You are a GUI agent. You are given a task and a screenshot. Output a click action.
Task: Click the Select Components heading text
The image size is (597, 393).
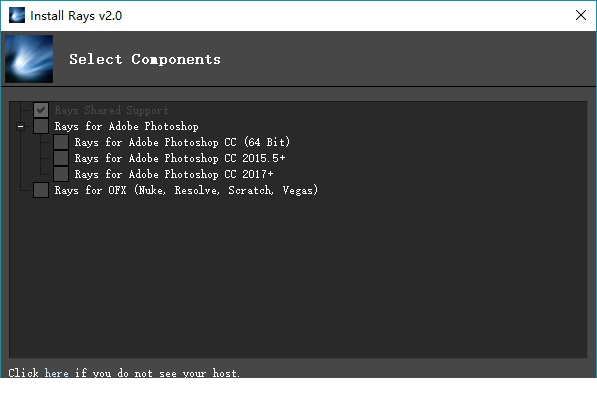[x=145, y=59]
